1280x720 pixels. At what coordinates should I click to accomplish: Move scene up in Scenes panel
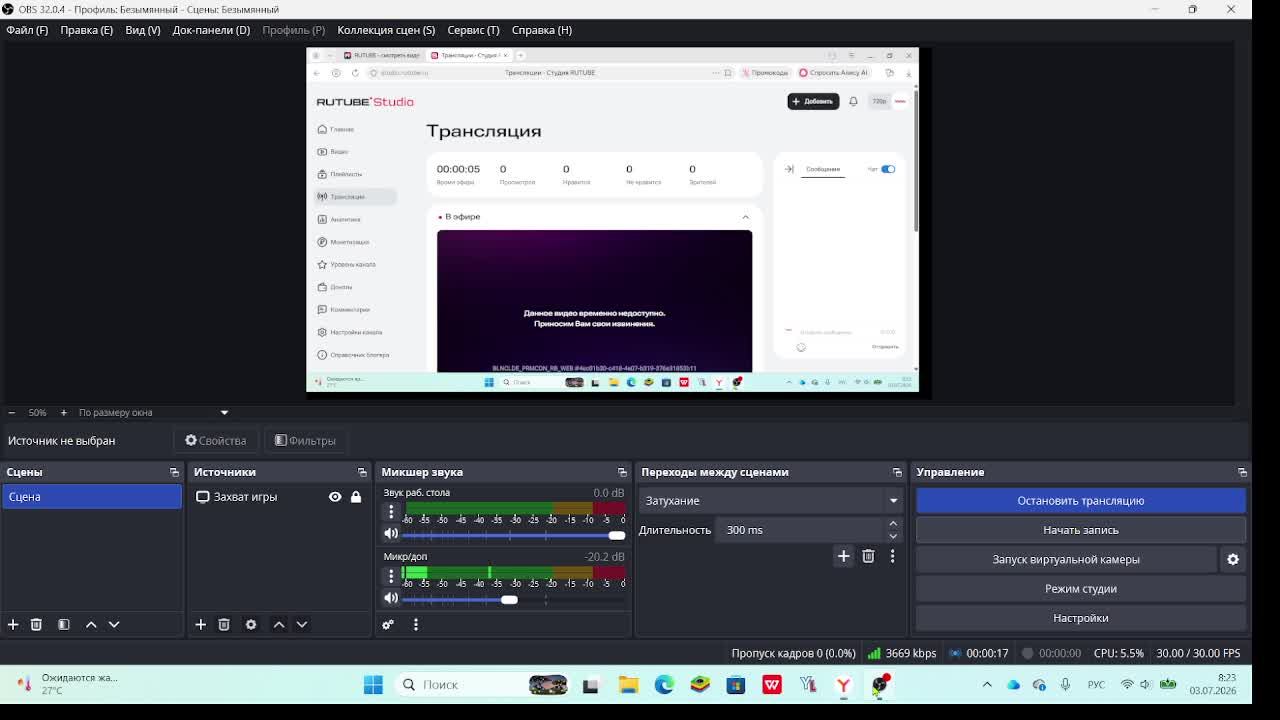tap(91, 624)
